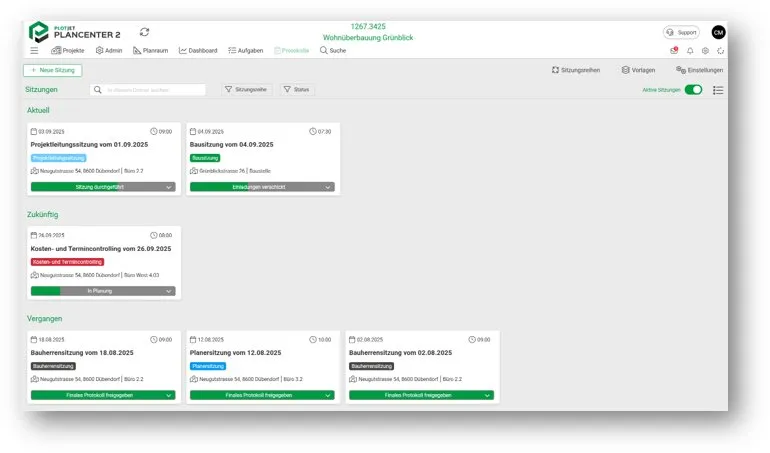770x453 pixels.
Task: Create a new session with Neue Sitzung
Action: click(53, 70)
